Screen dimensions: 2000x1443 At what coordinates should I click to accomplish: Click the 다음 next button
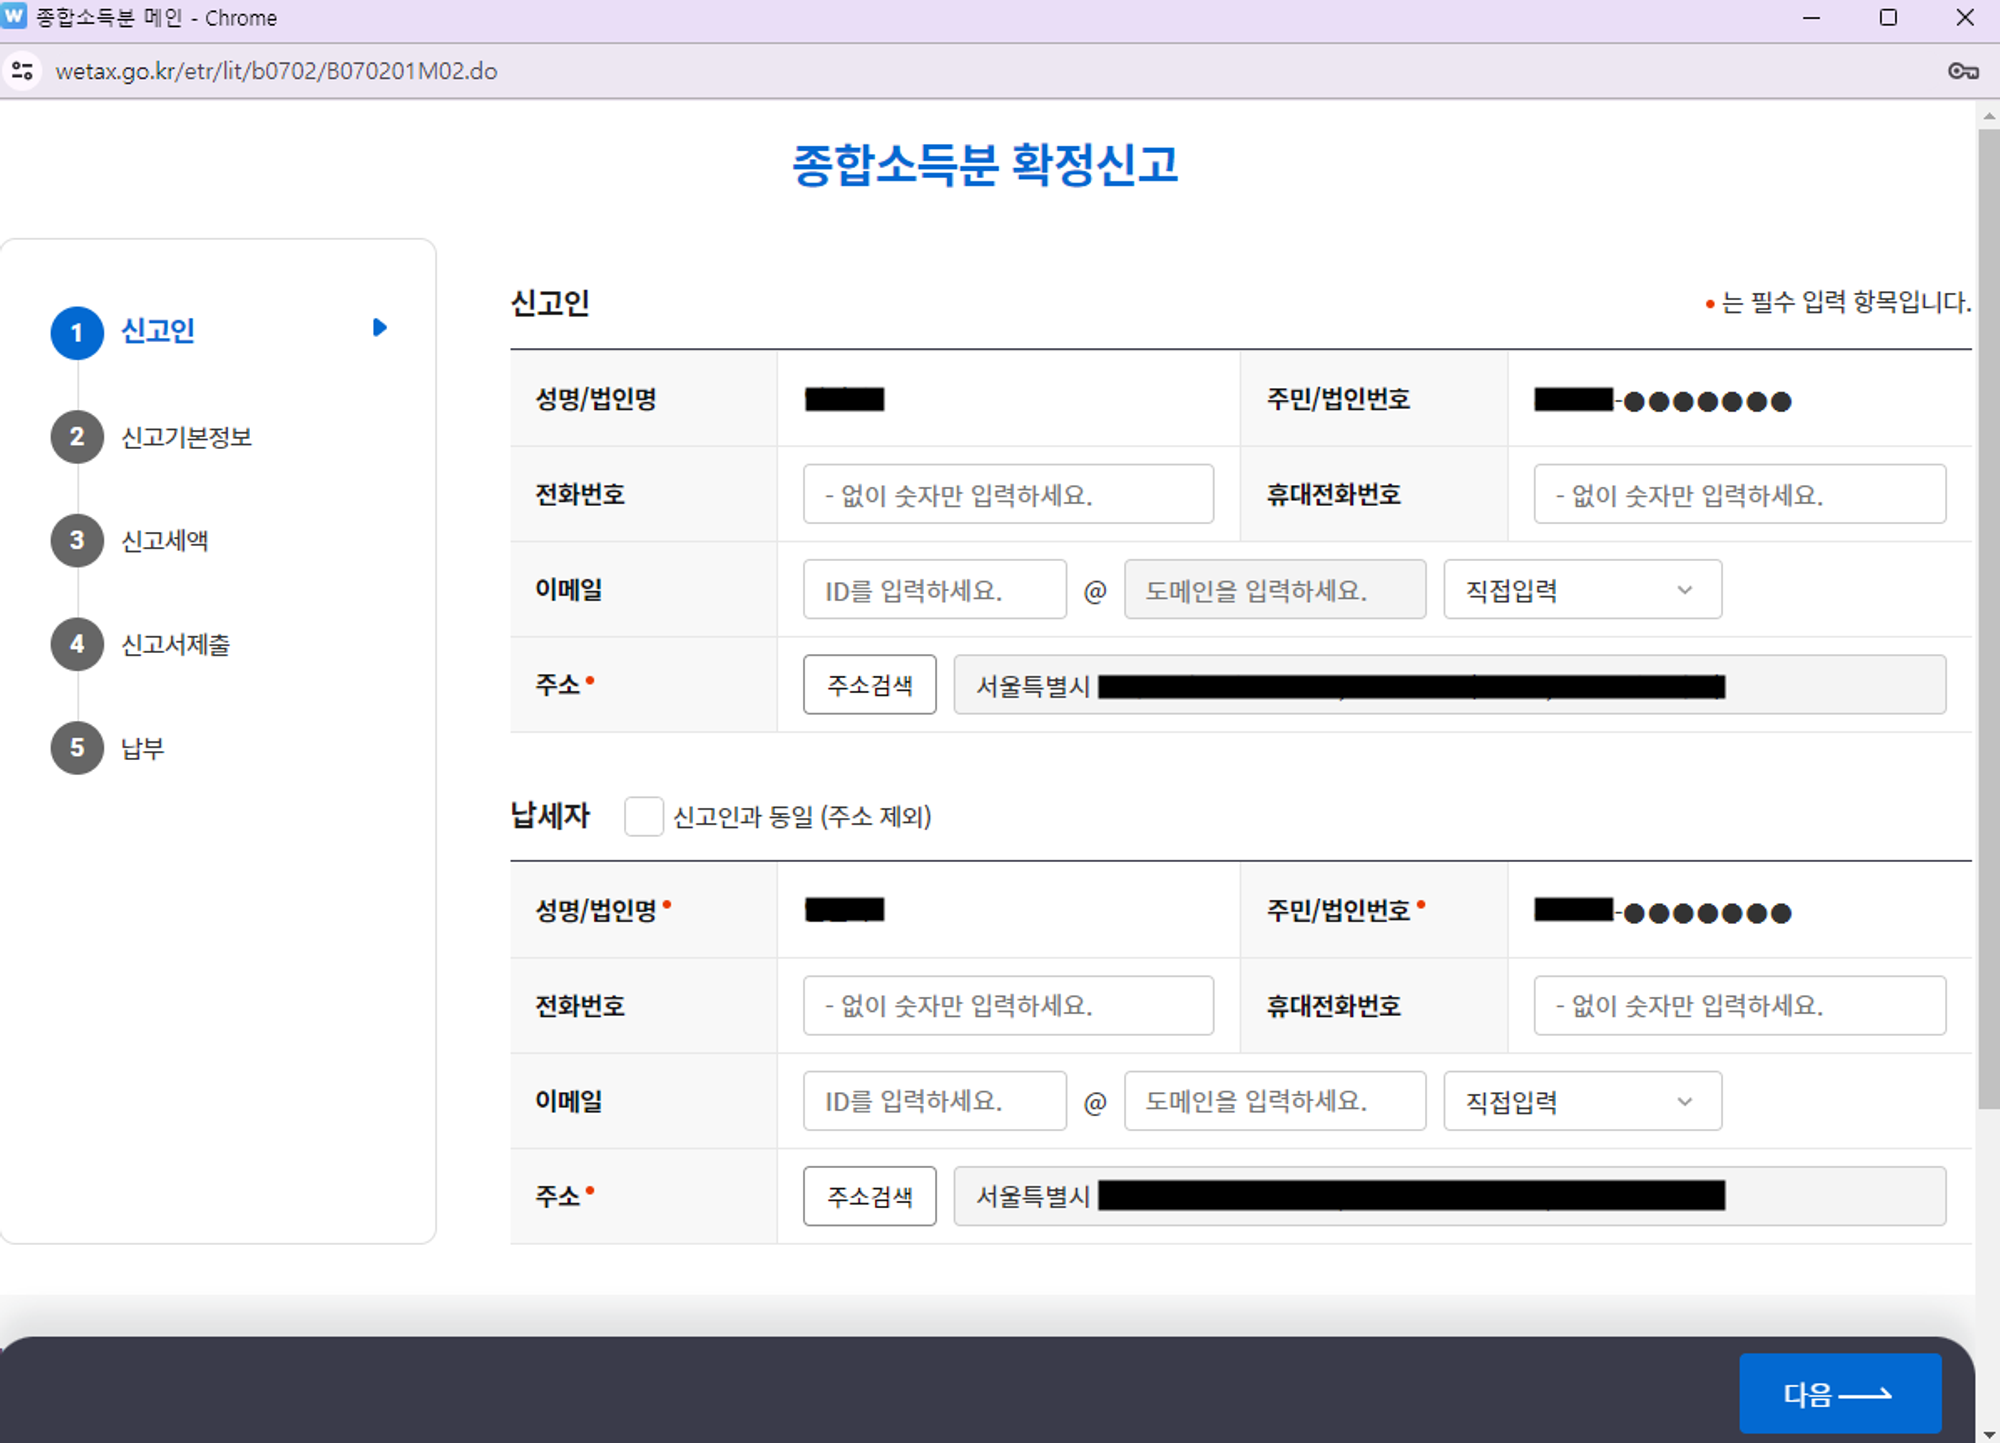point(1840,1394)
